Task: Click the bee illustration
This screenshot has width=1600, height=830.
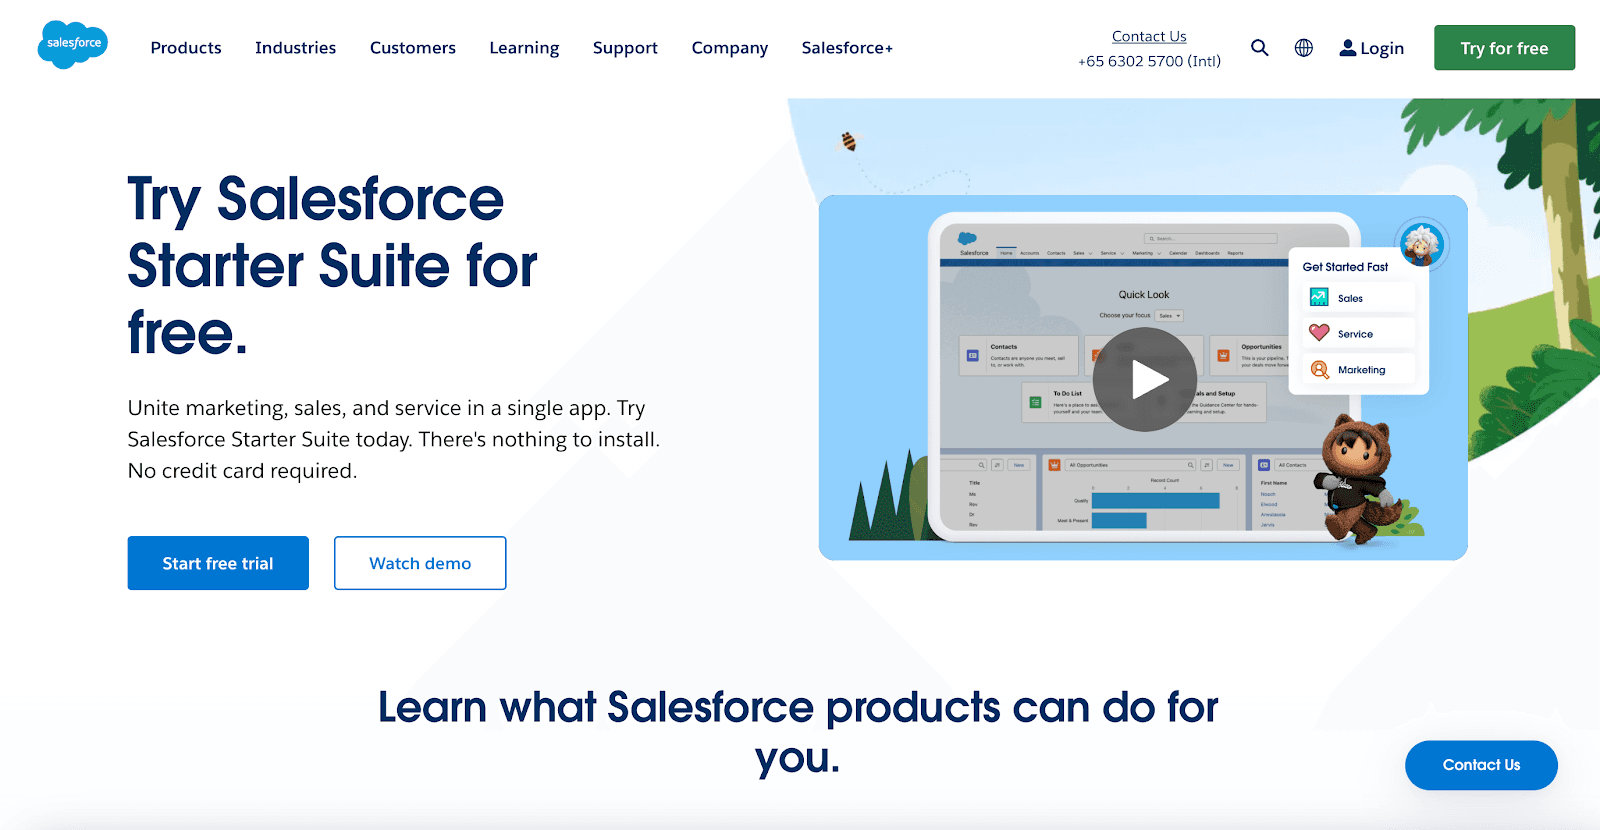Action: click(x=848, y=141)
